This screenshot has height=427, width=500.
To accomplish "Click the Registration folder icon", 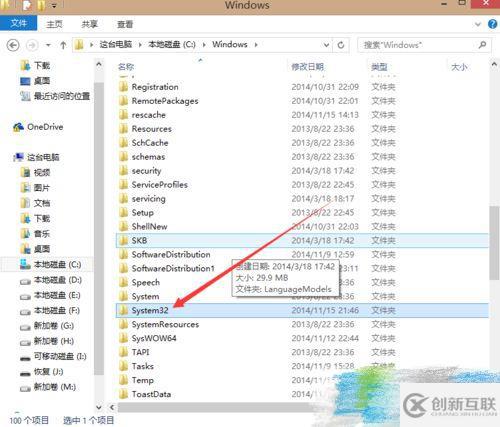I will 124,87.
